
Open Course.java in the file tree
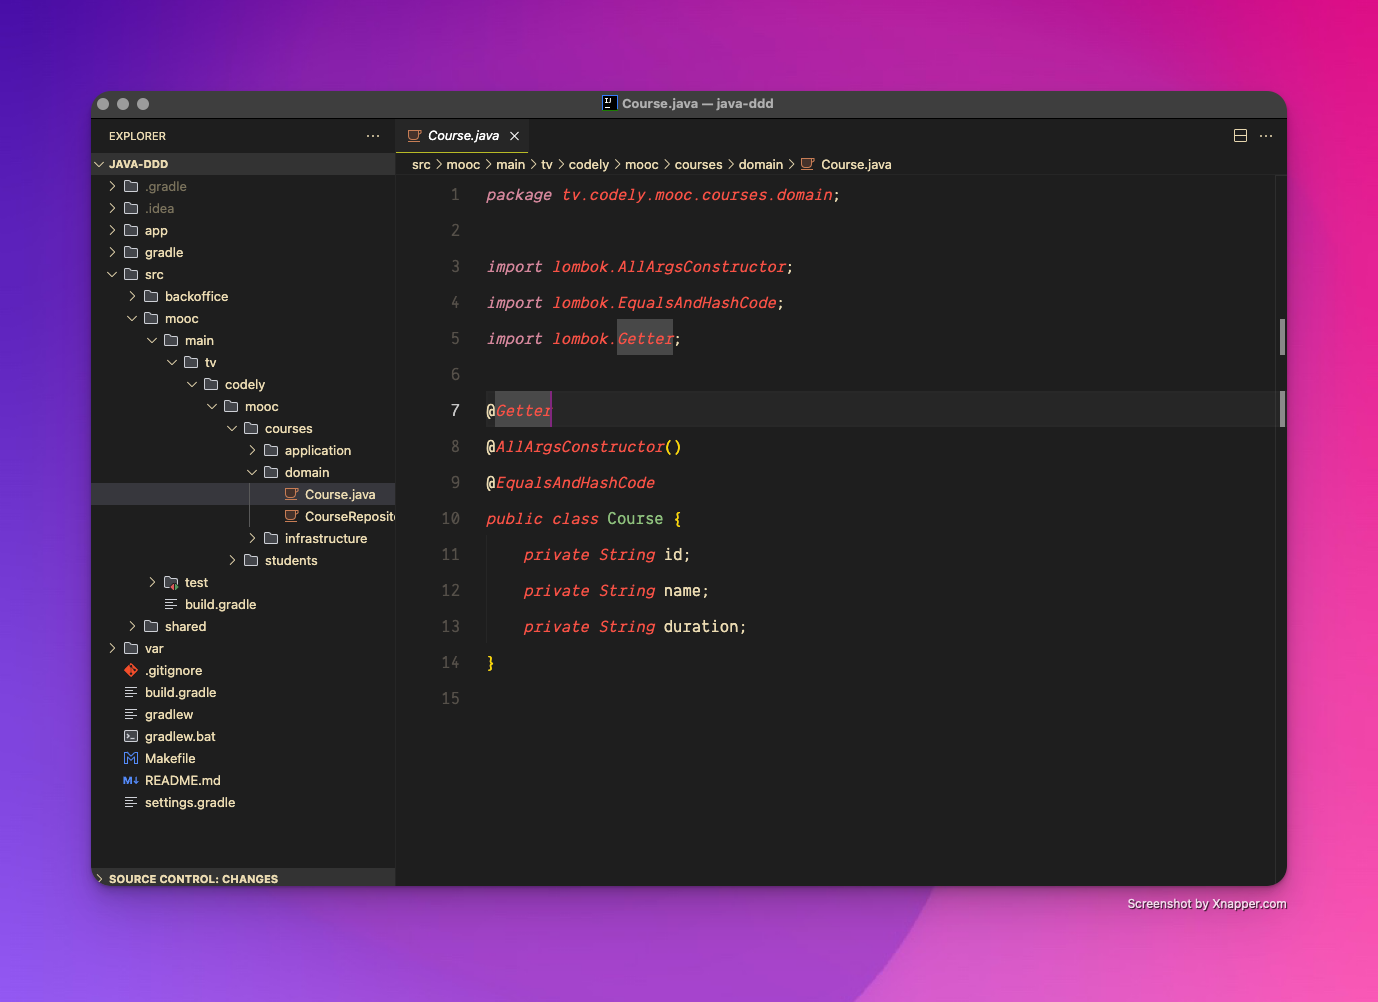tap(243, 494)
